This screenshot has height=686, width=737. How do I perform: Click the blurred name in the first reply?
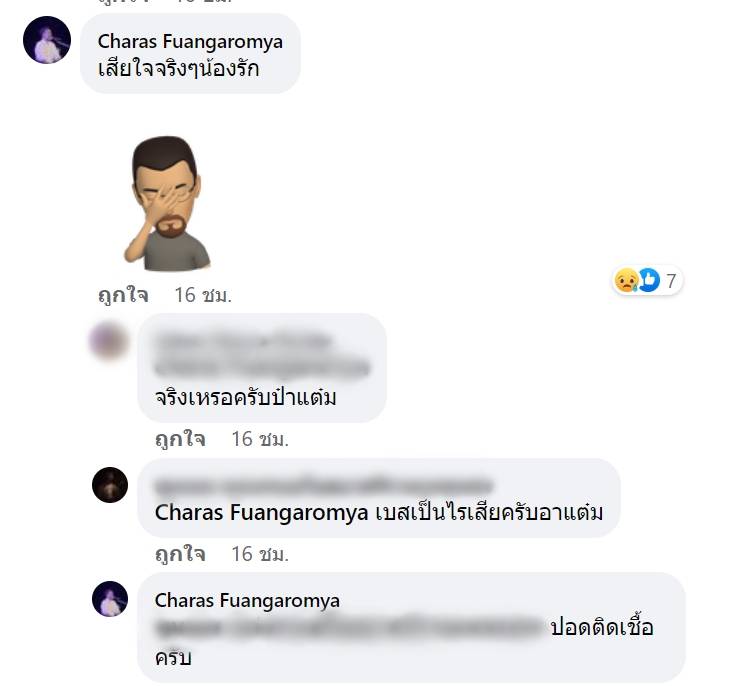coord(244,341)
